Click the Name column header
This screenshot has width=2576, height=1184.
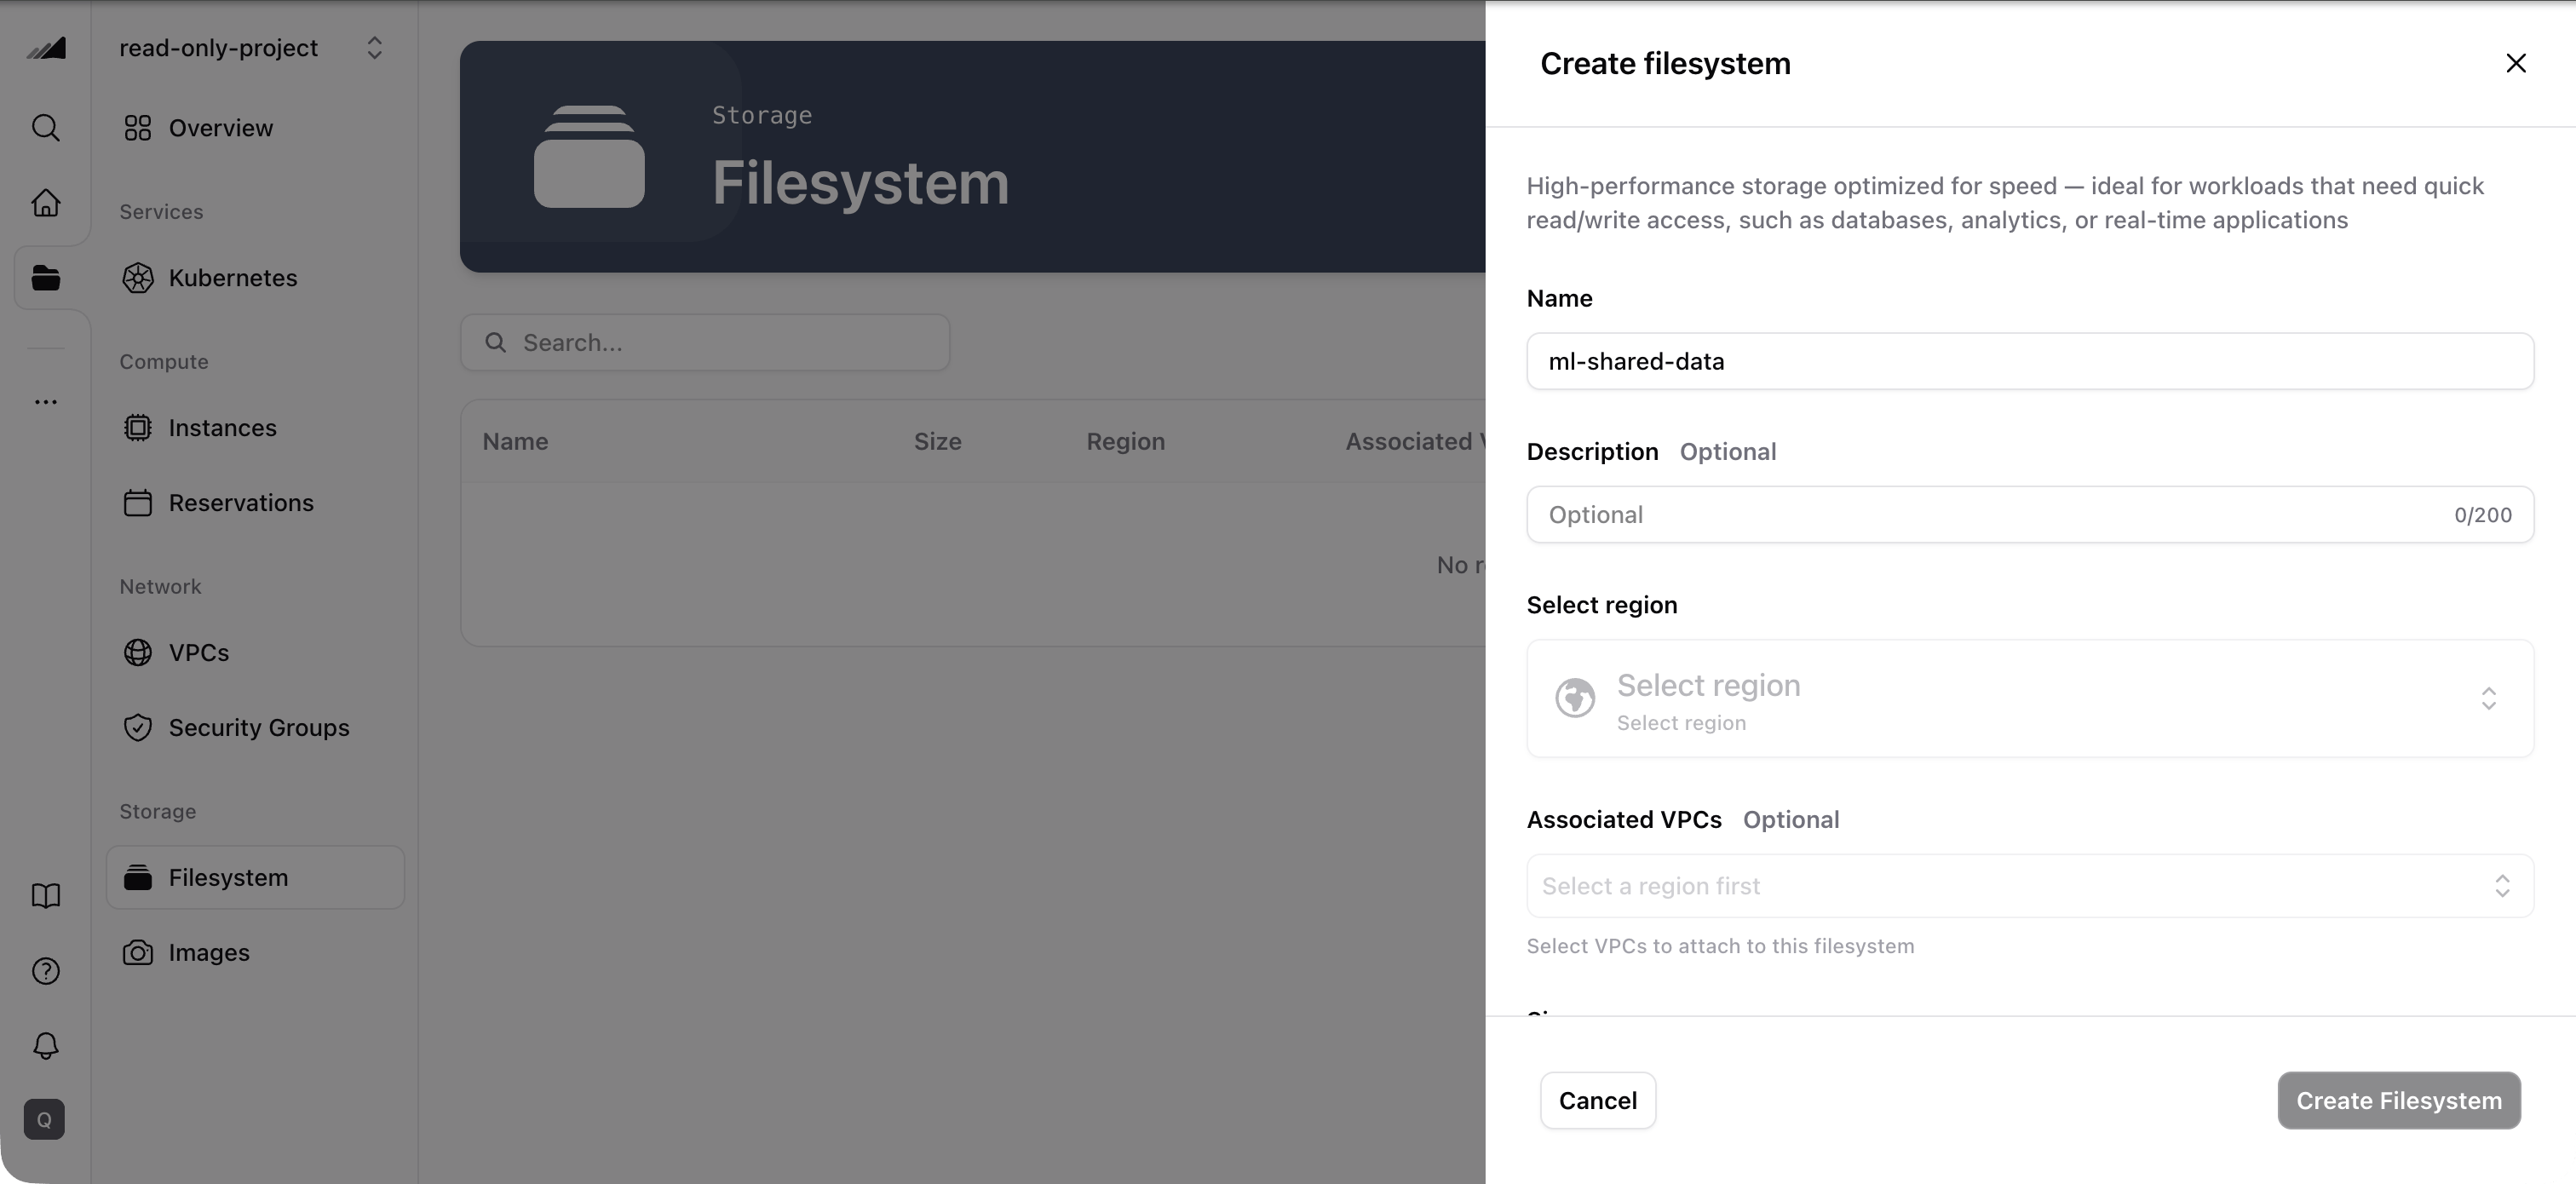[515, 441]
